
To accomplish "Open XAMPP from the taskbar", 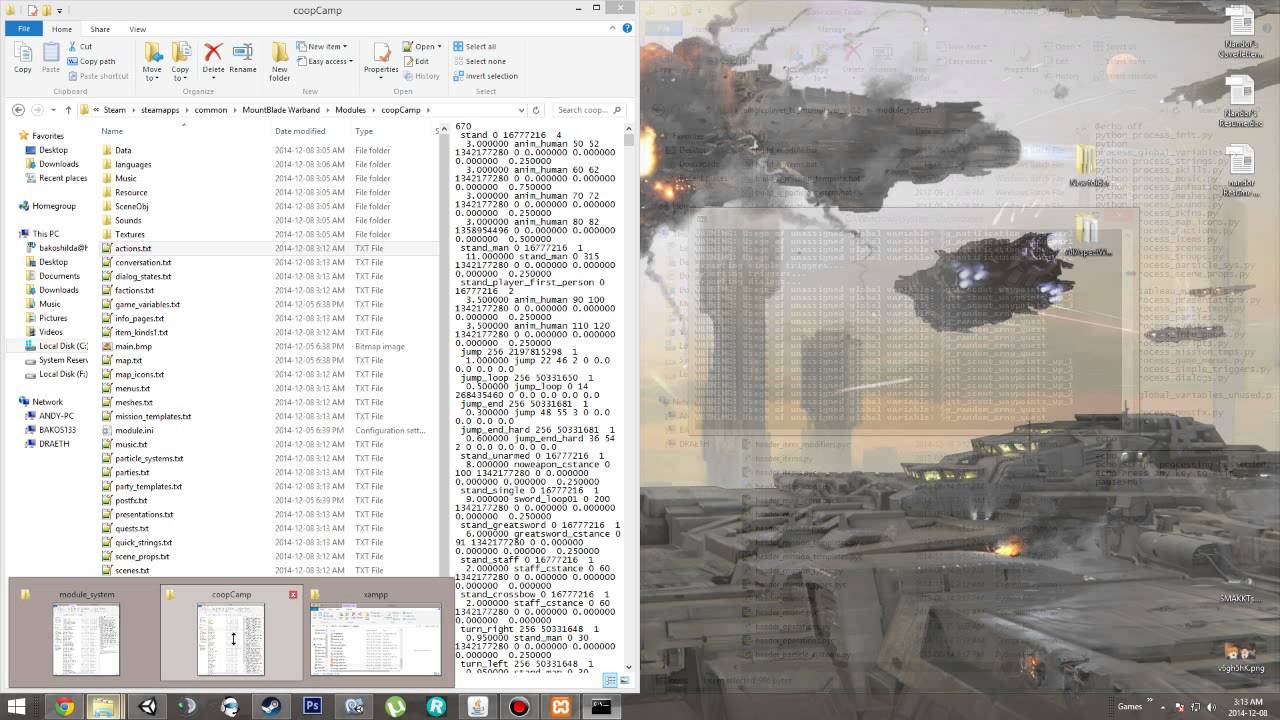I will (x=559, y=706).
